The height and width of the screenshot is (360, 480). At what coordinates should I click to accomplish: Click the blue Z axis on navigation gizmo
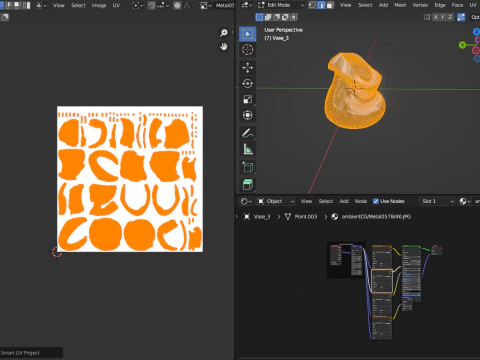click(x=476, y=32)
